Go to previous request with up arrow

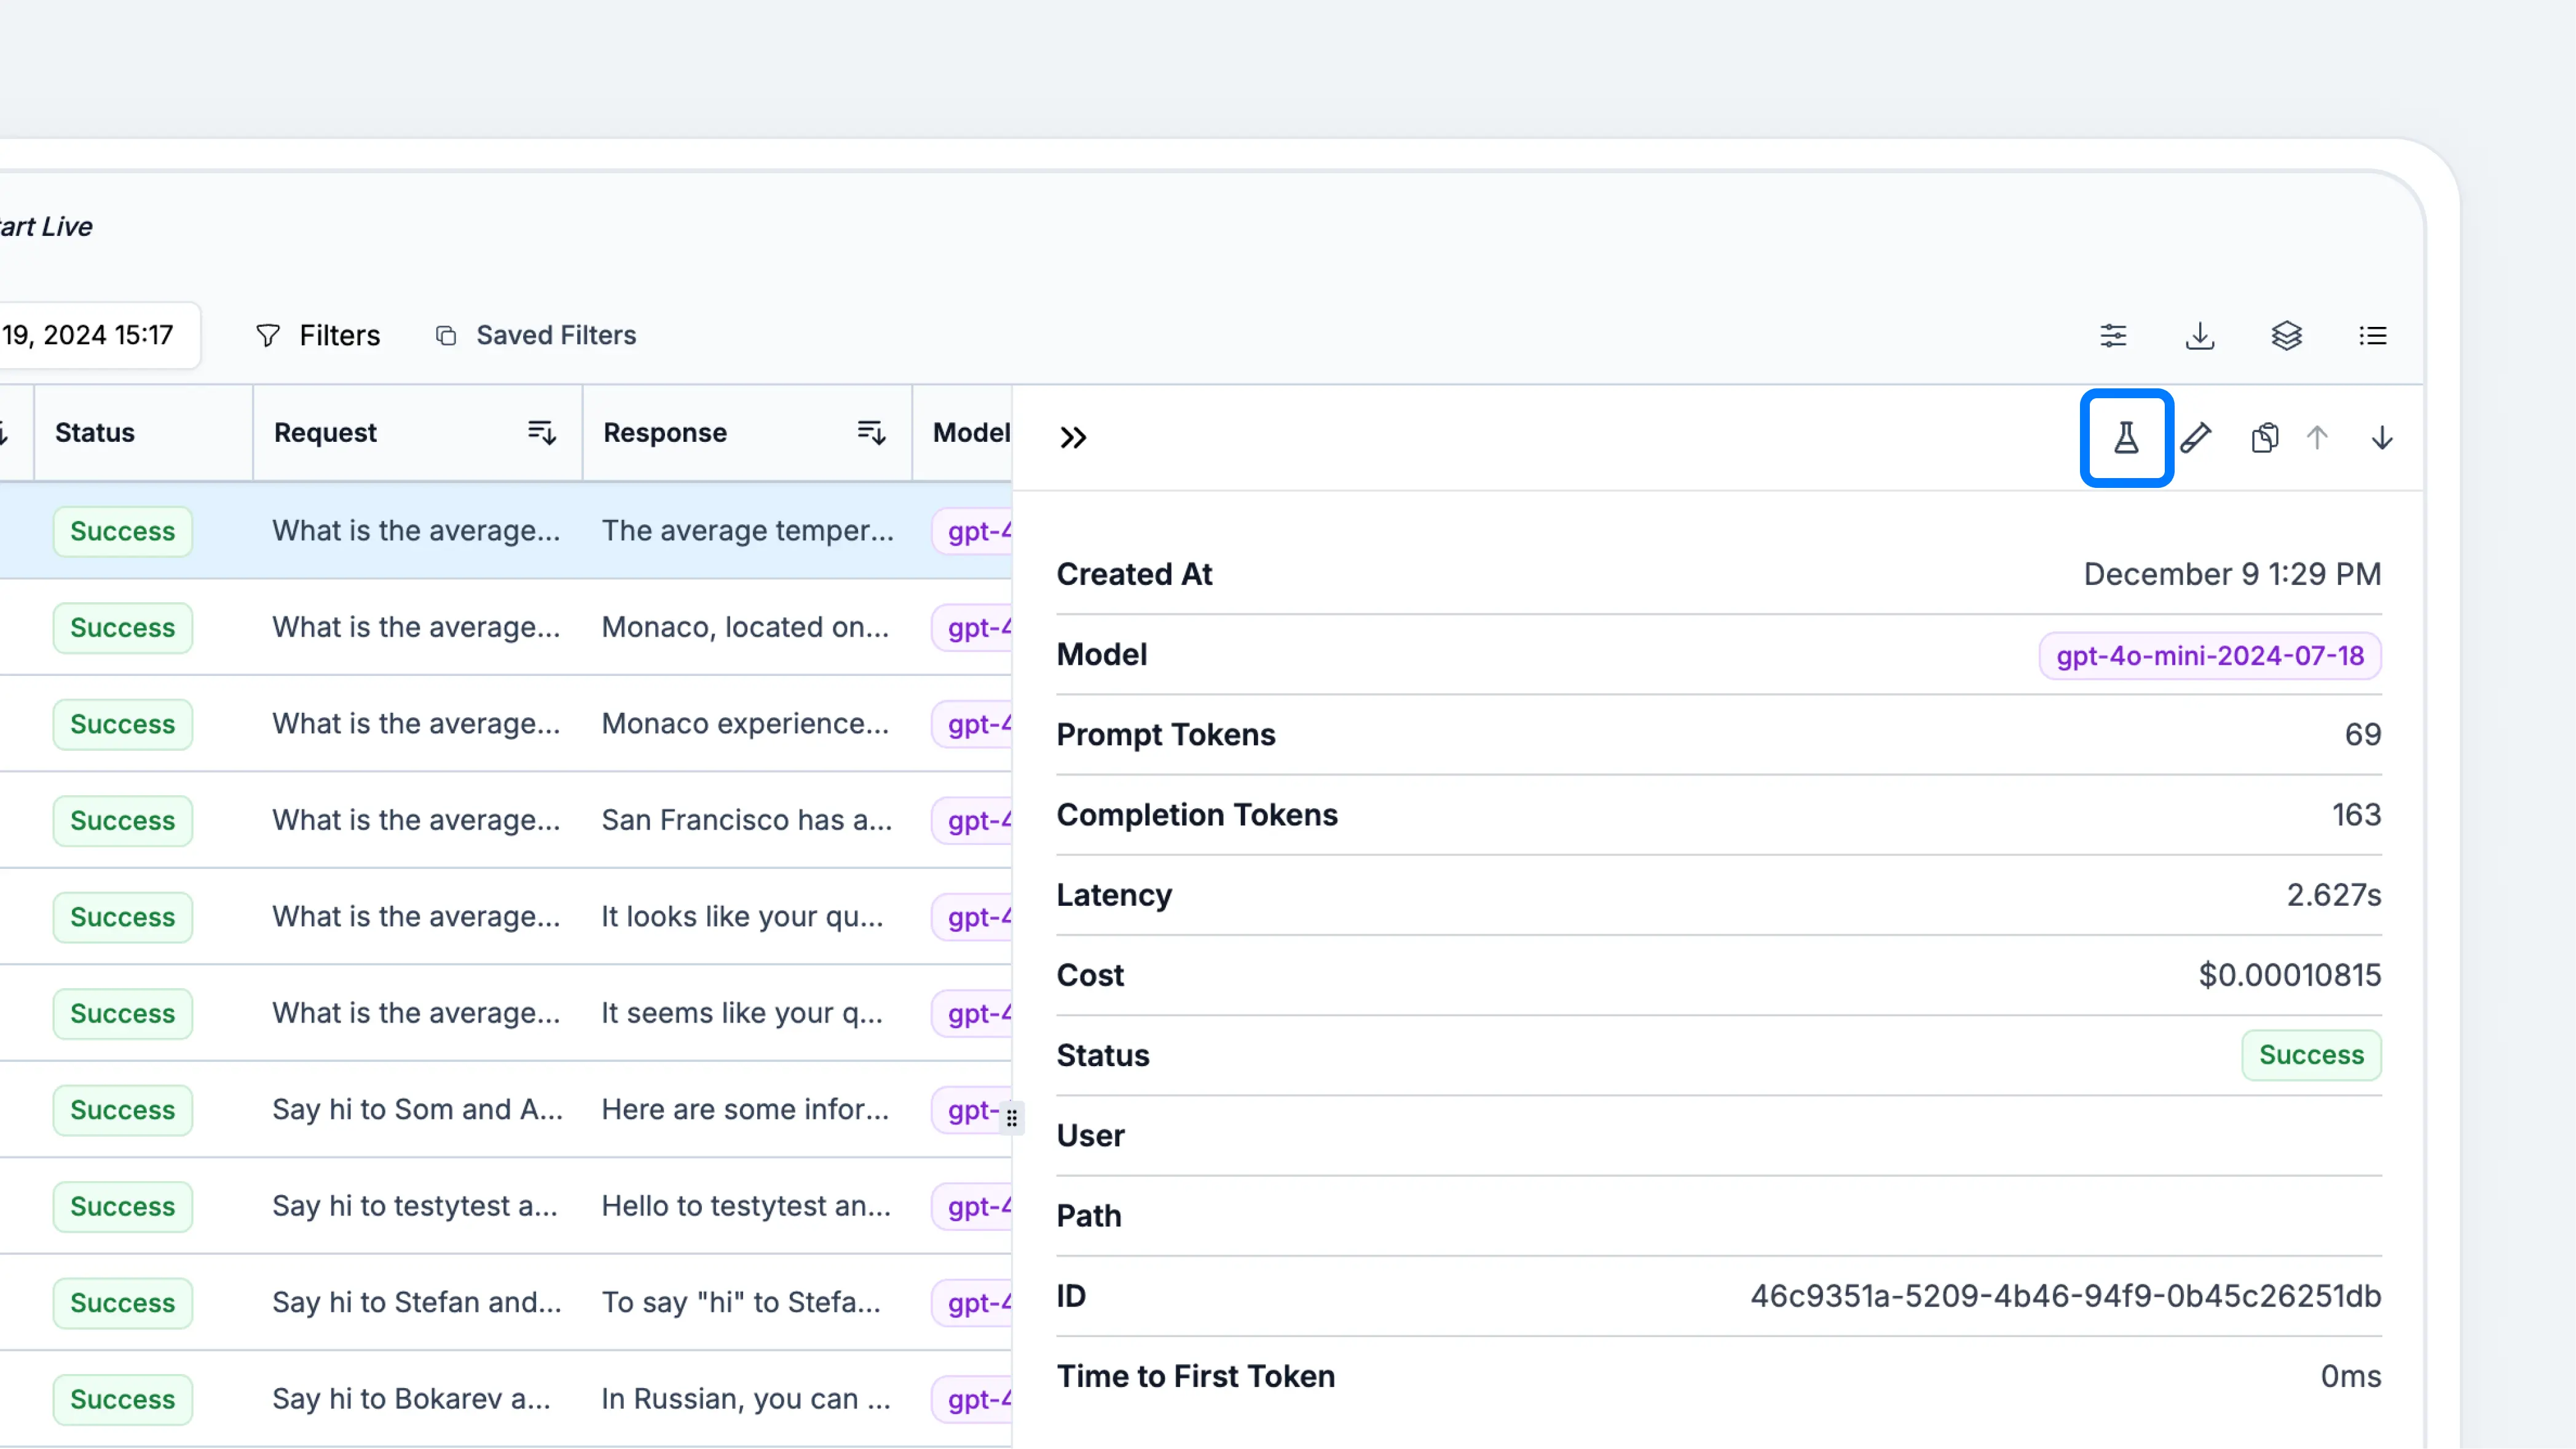tap(2317, 438)
